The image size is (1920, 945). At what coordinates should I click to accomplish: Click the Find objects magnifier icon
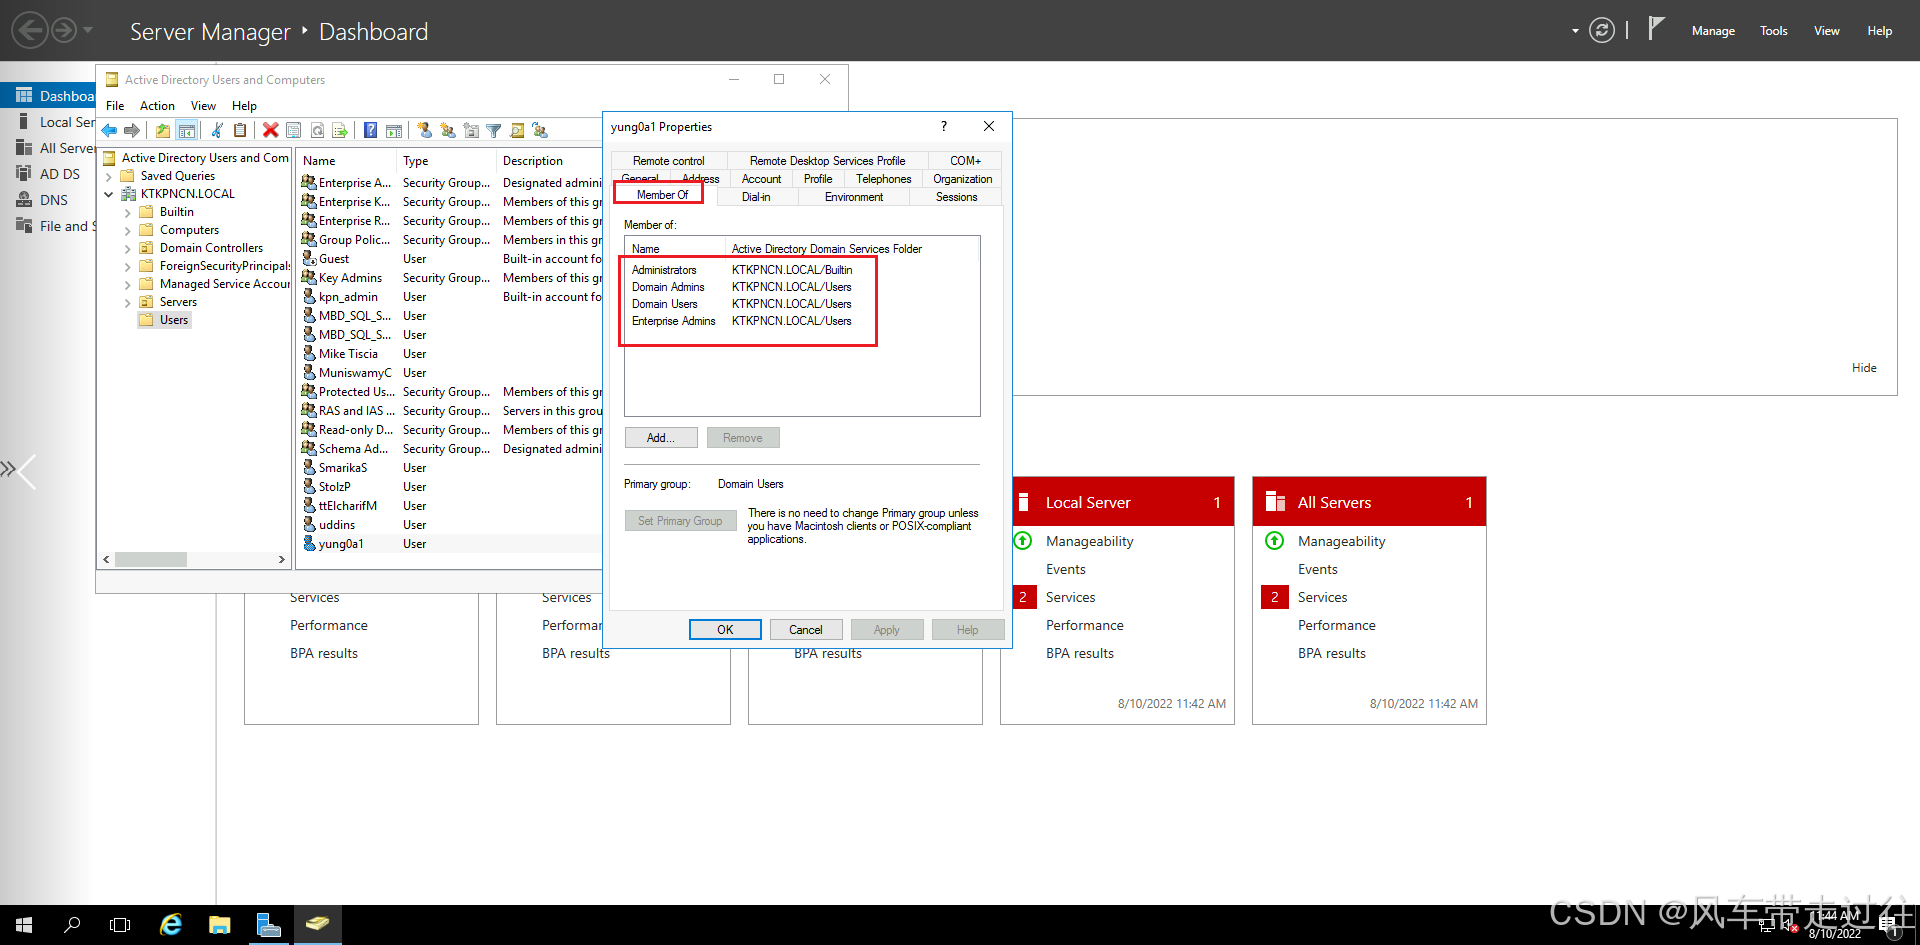click(x=517, y=130)
